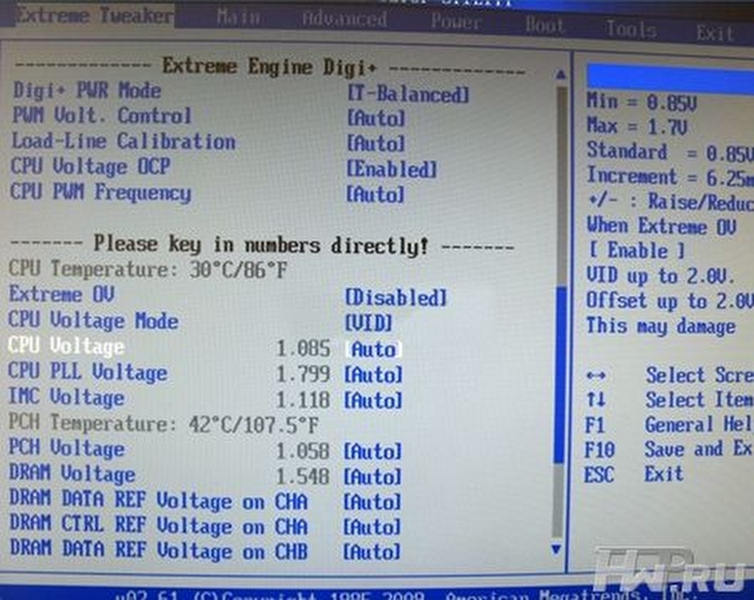
Task: Open the Extreme Tweaker tab
Action: point(93,15)
